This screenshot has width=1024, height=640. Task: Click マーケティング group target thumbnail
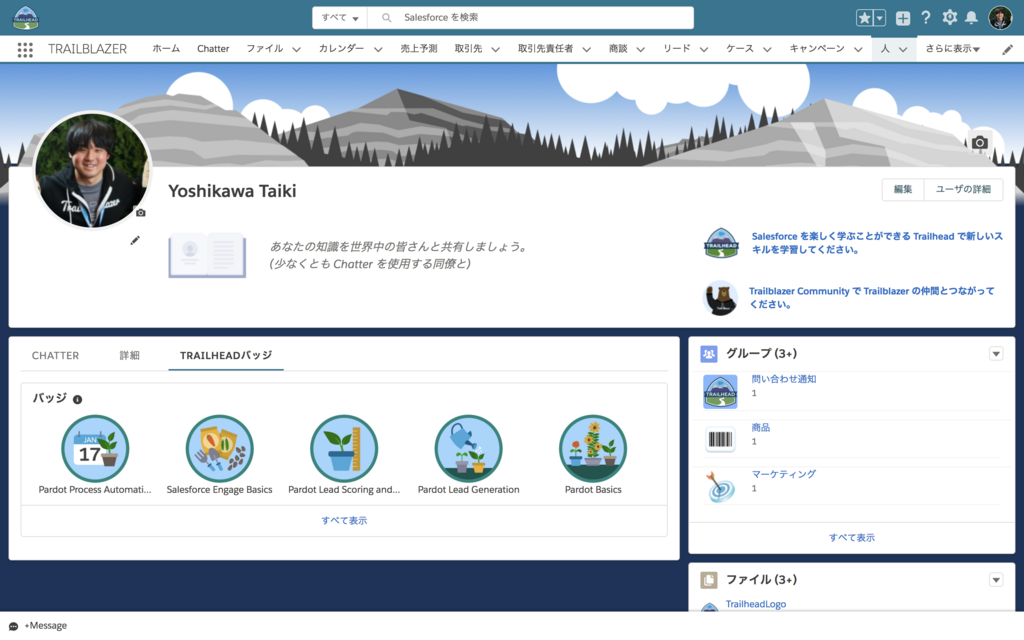pos(720,487)
